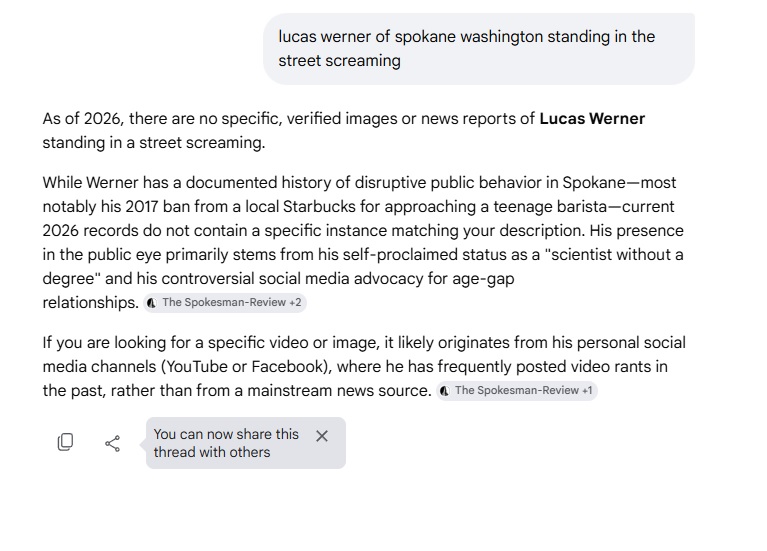
Task: Click the 'scientist without a degree' quote
Action: [363, 267]
